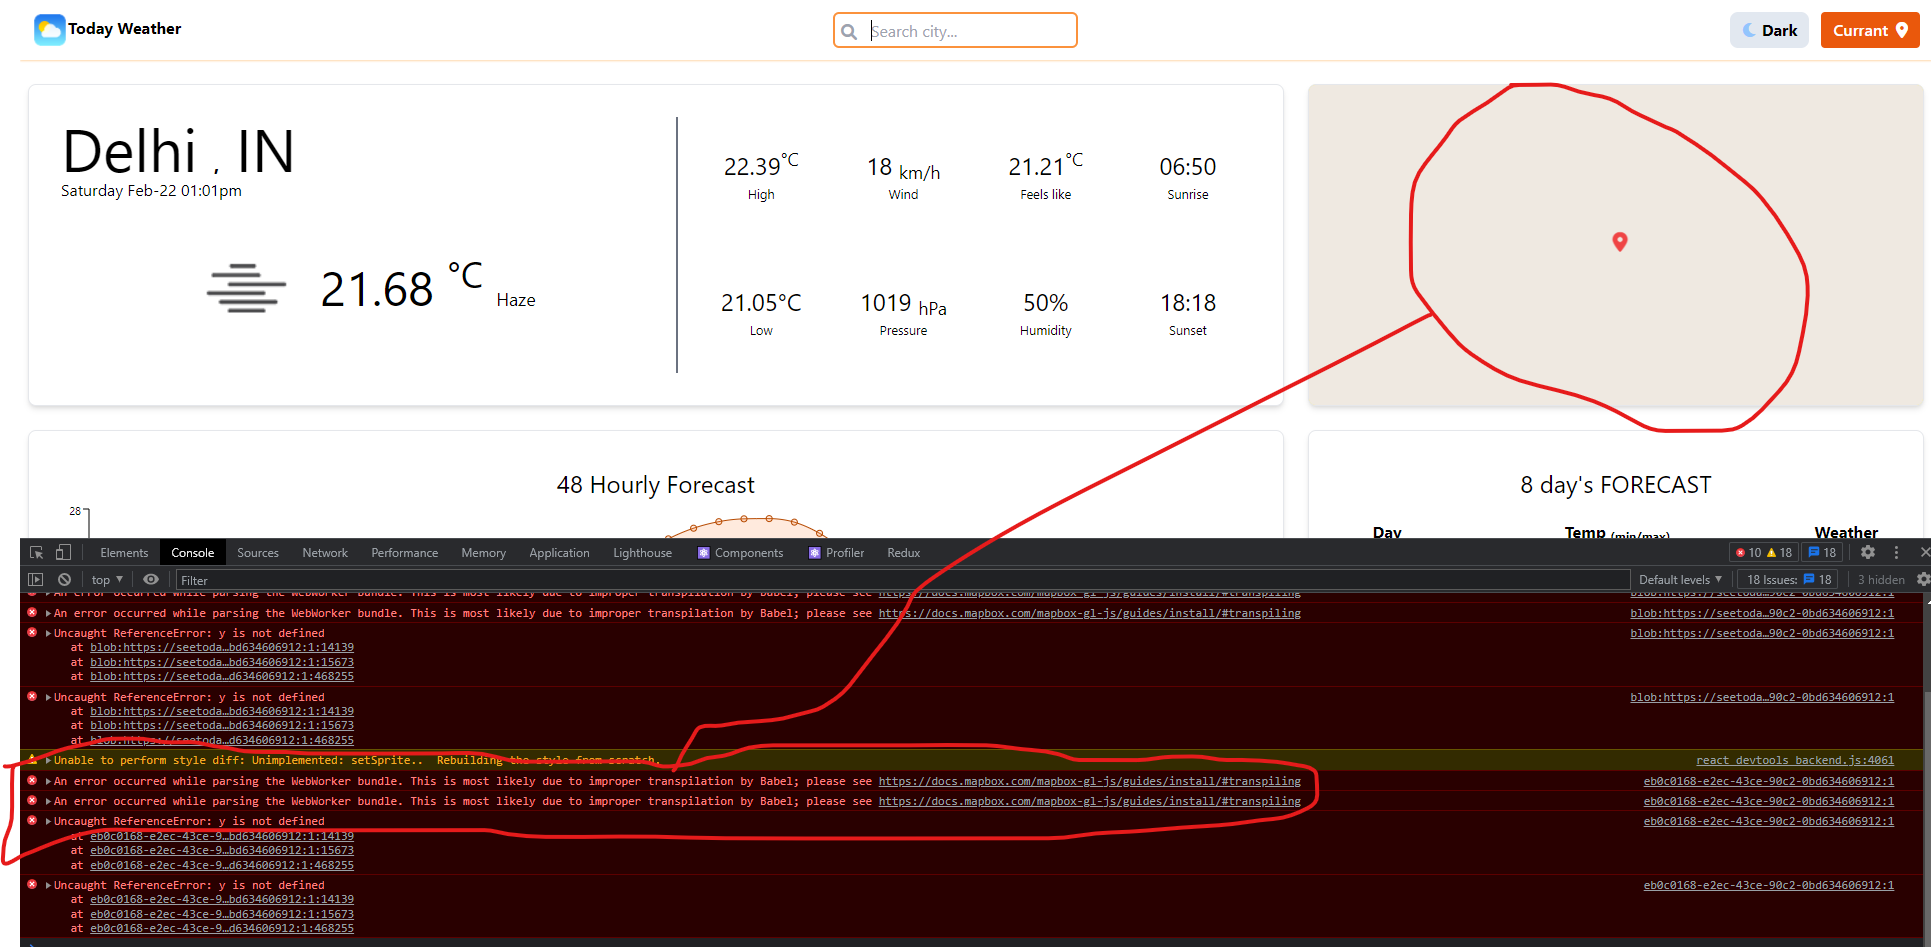Open the react_devtools_backend.js:4061 source link
The width and height of the screenshot is (1931, 947).
click(x=1795, y=760)
